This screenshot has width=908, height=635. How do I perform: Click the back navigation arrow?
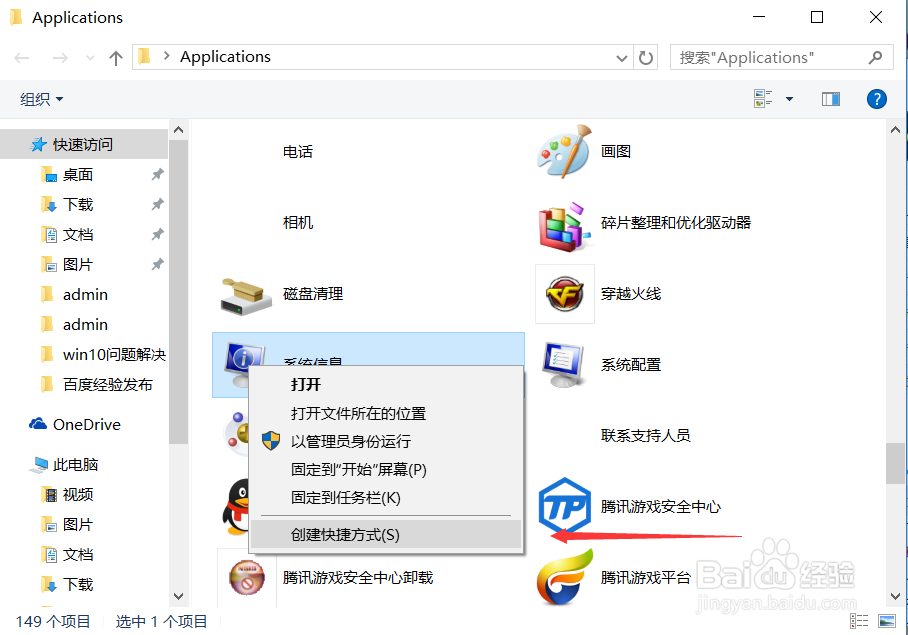[x=20, y=57]
